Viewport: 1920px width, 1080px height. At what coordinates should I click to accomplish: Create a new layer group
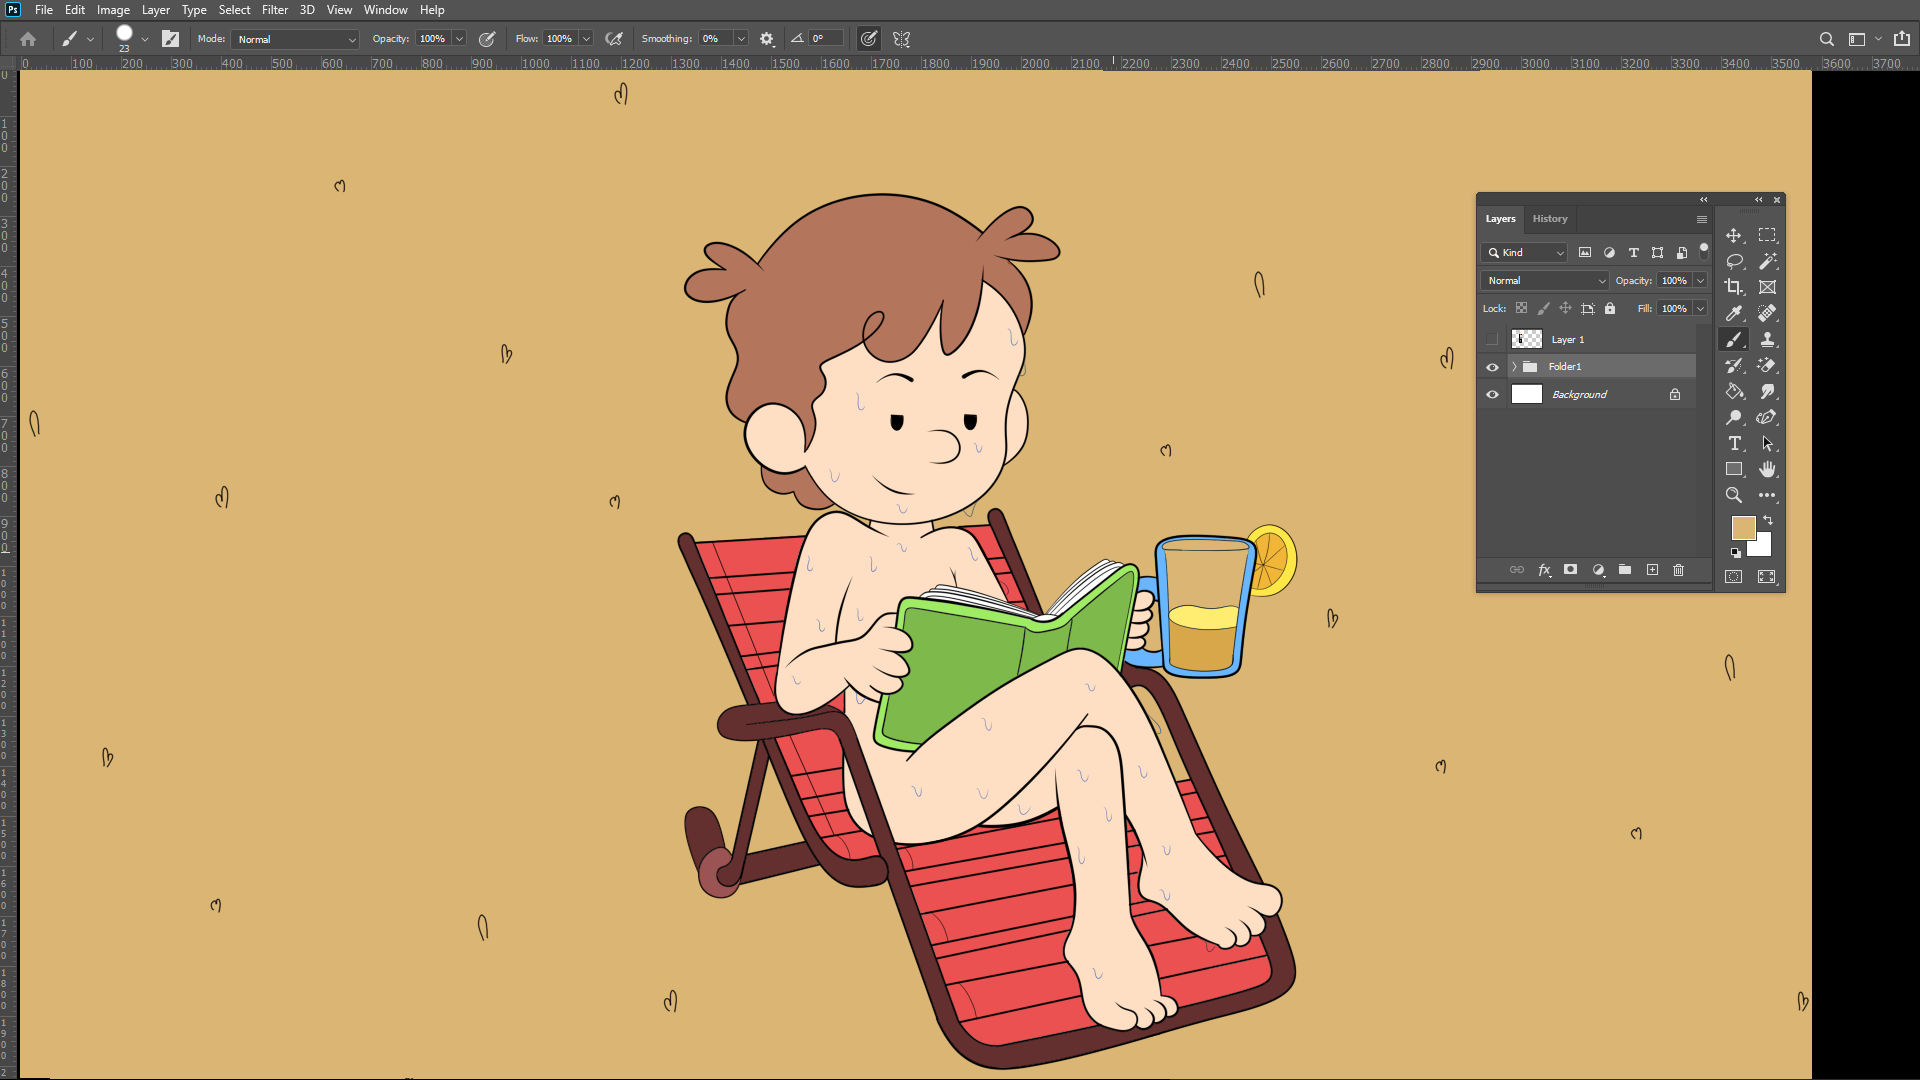pyautogui.click(x=1625, y=570)
